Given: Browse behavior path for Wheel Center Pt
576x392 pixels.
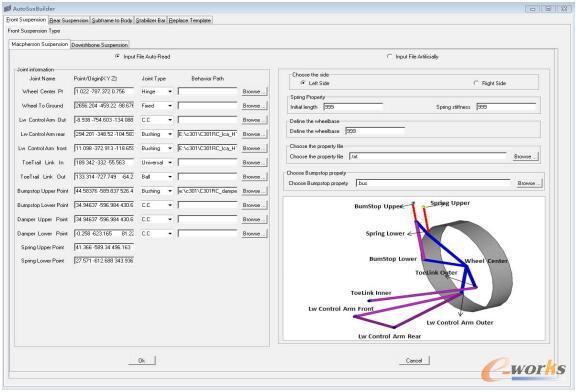Looking at the screenshot, I should pos(254,91).
